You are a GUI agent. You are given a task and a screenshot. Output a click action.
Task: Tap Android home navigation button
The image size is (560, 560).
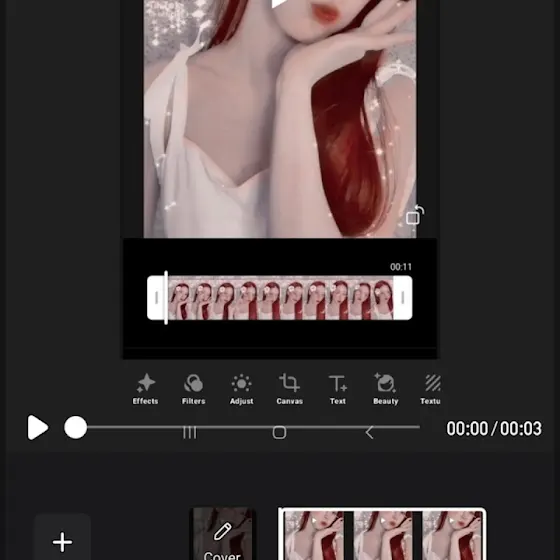pyautogui.click(x=279, y=432)
